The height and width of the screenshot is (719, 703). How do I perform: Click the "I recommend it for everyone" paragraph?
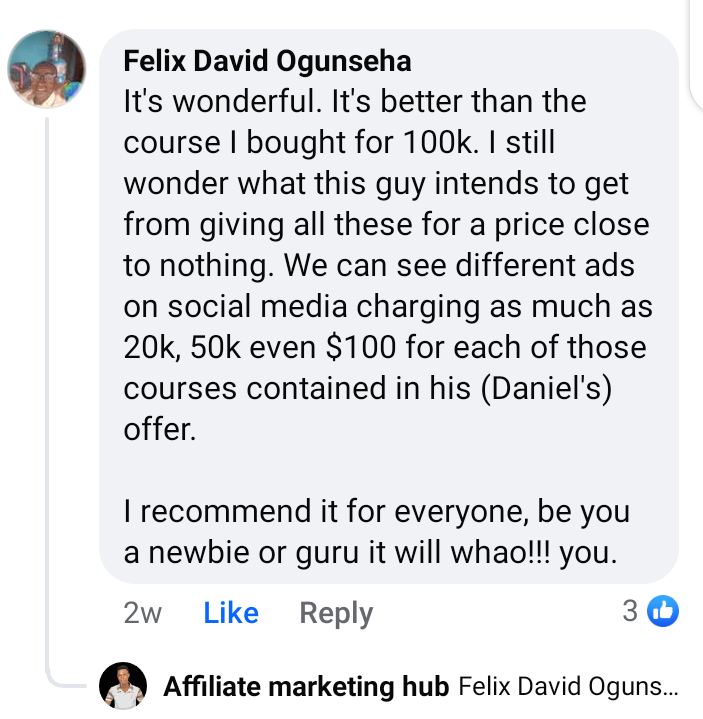pyautogui.click(x=376, y=531)
